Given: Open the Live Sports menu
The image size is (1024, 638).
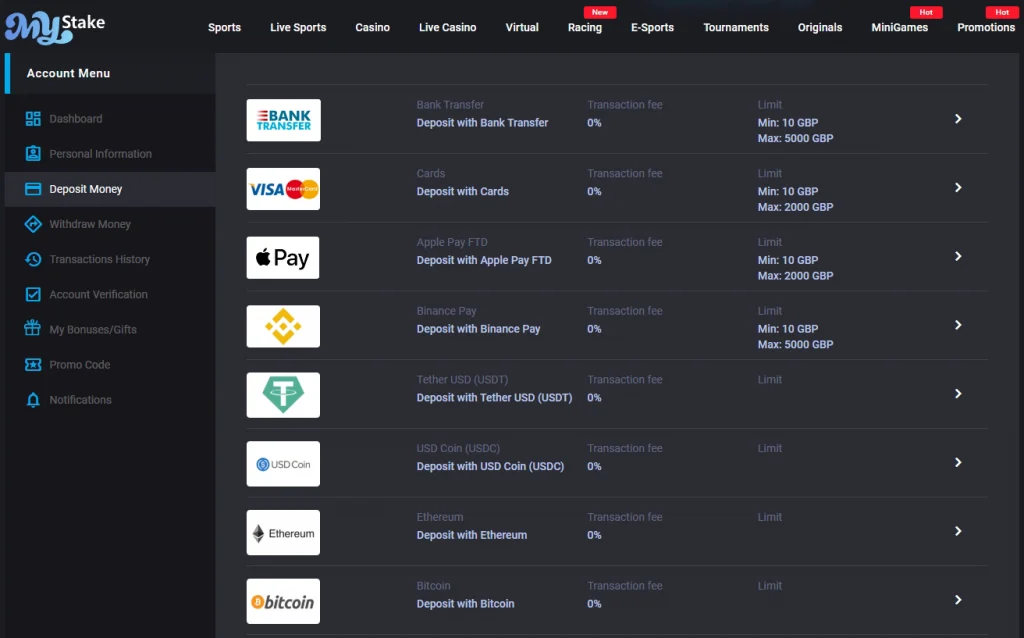Looking at the screenshot, I should coord(298,27).
